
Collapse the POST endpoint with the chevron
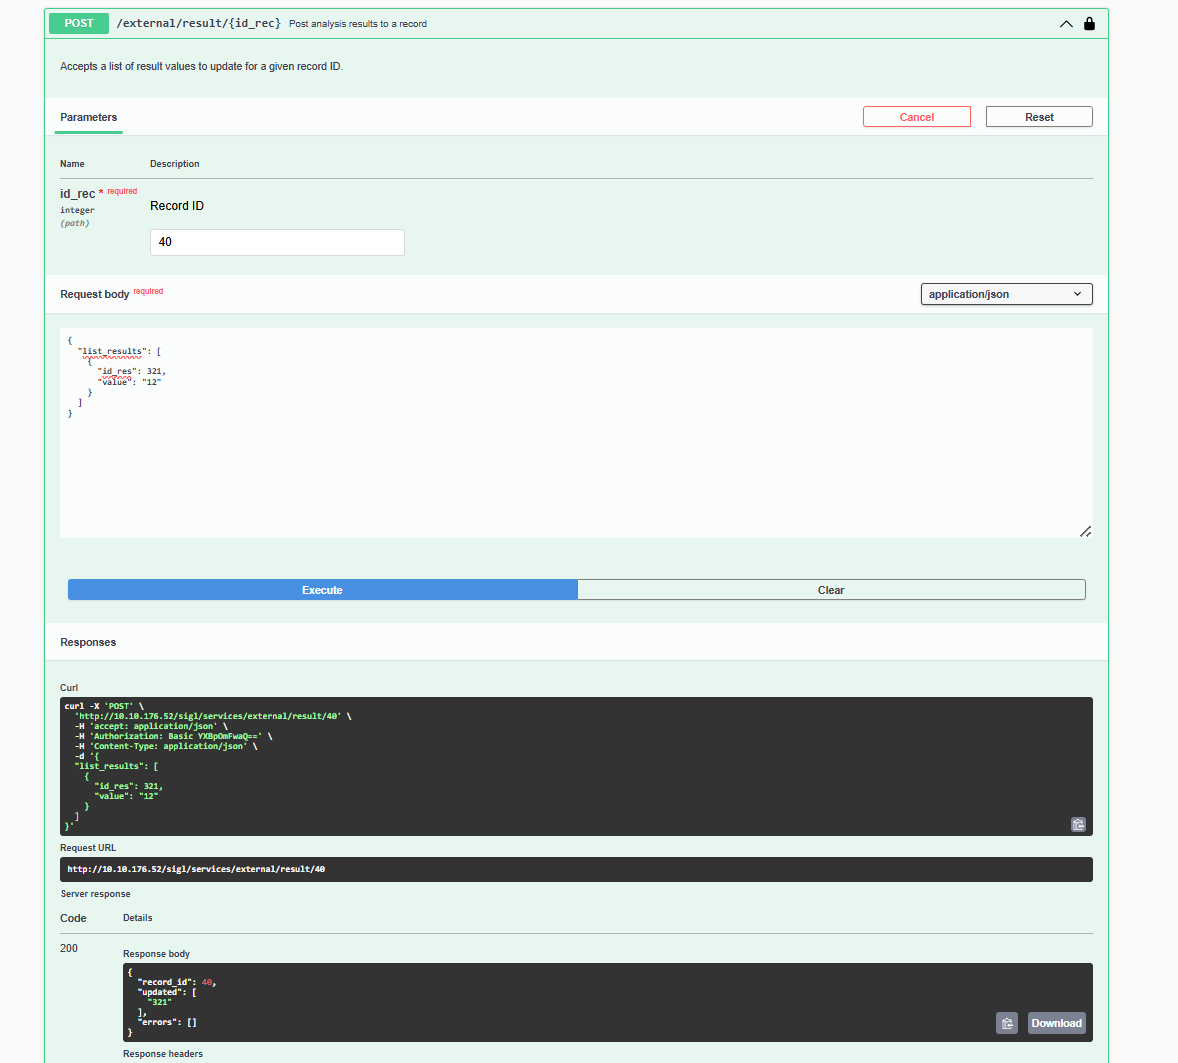point(1066,24)
